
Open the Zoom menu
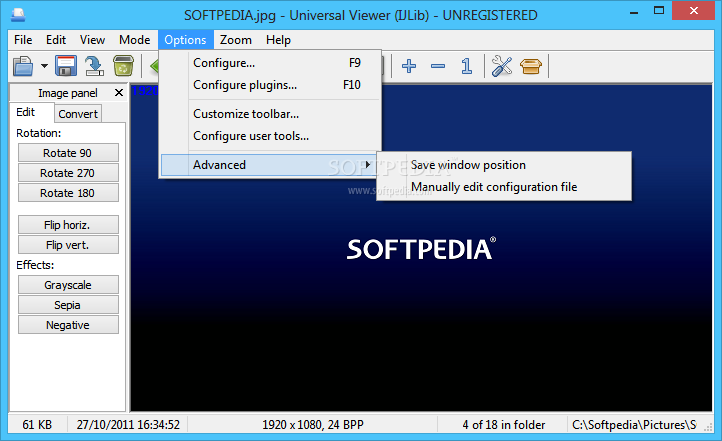click(x=236, y=40)
